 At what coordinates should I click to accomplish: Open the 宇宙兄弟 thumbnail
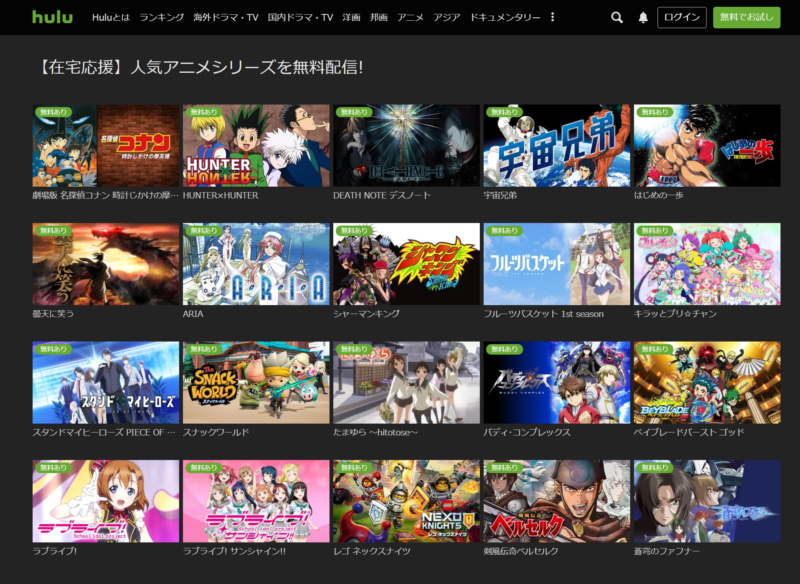click(x=557, y=145)
